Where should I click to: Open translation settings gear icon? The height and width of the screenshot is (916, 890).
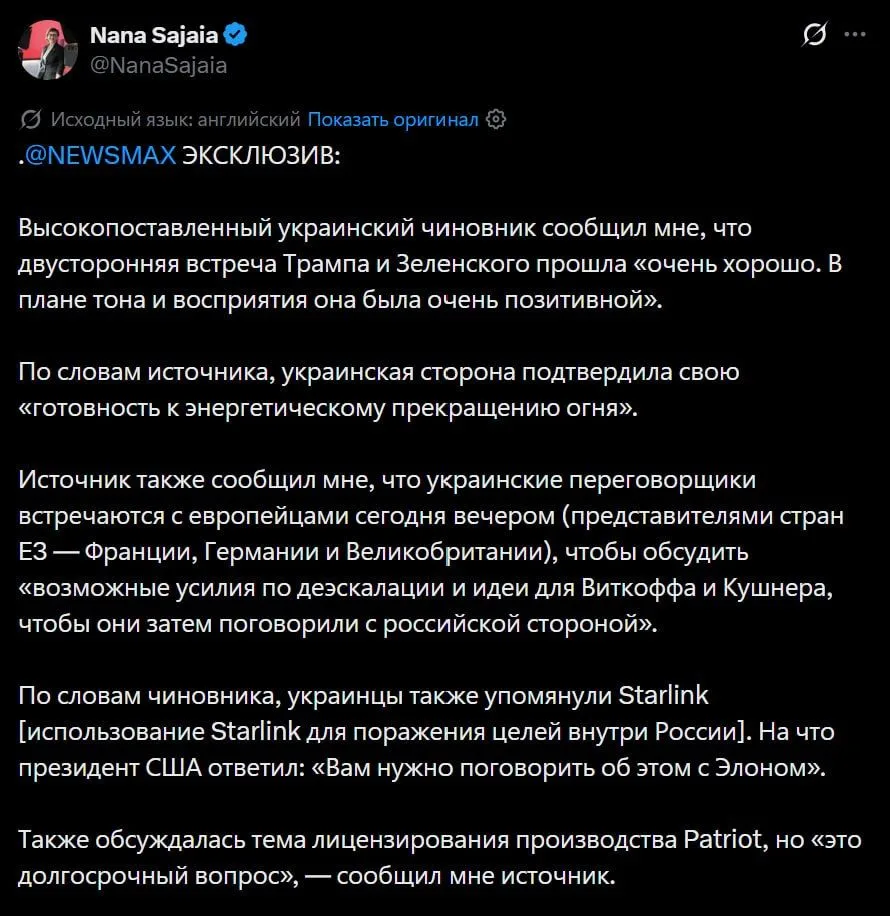[496, 119]
